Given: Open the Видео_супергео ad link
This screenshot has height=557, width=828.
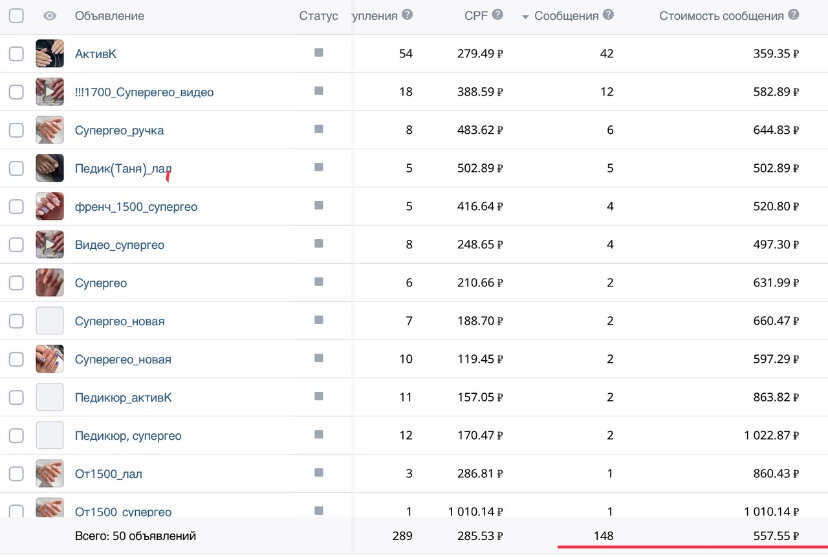Looking at the screenshot, I should (119, 245).
